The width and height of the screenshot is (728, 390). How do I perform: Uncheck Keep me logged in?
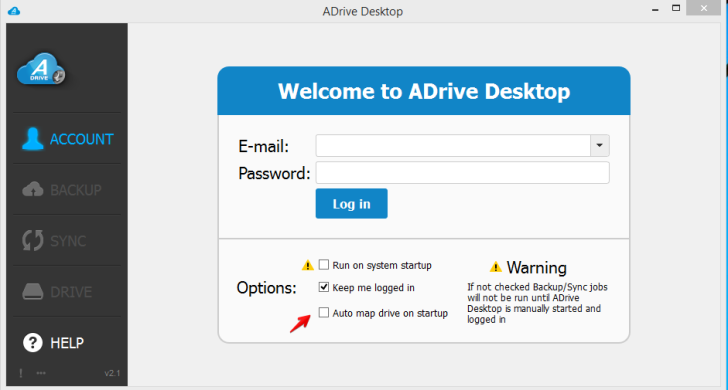324,287
